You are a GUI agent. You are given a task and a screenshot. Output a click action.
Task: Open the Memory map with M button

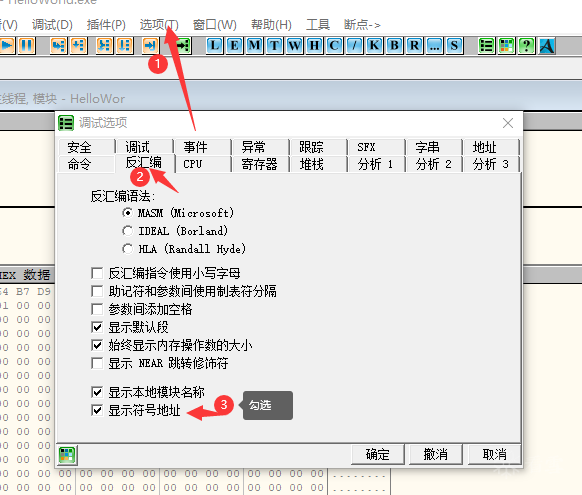[255, 46]
